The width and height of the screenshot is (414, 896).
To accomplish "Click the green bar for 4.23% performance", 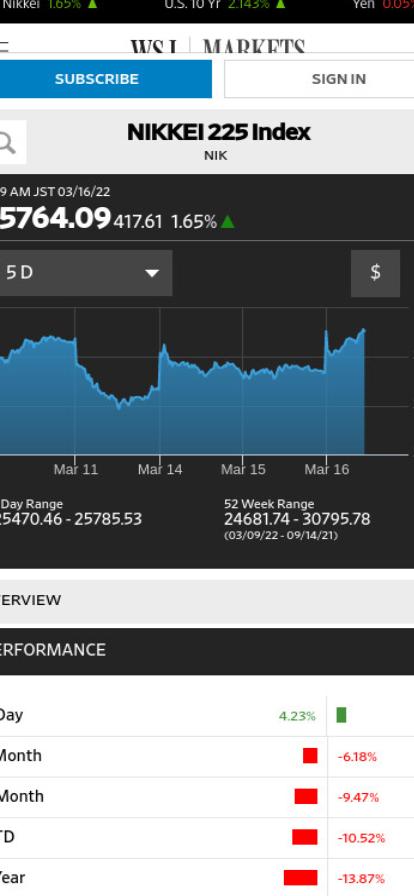I will click(341, 715).
